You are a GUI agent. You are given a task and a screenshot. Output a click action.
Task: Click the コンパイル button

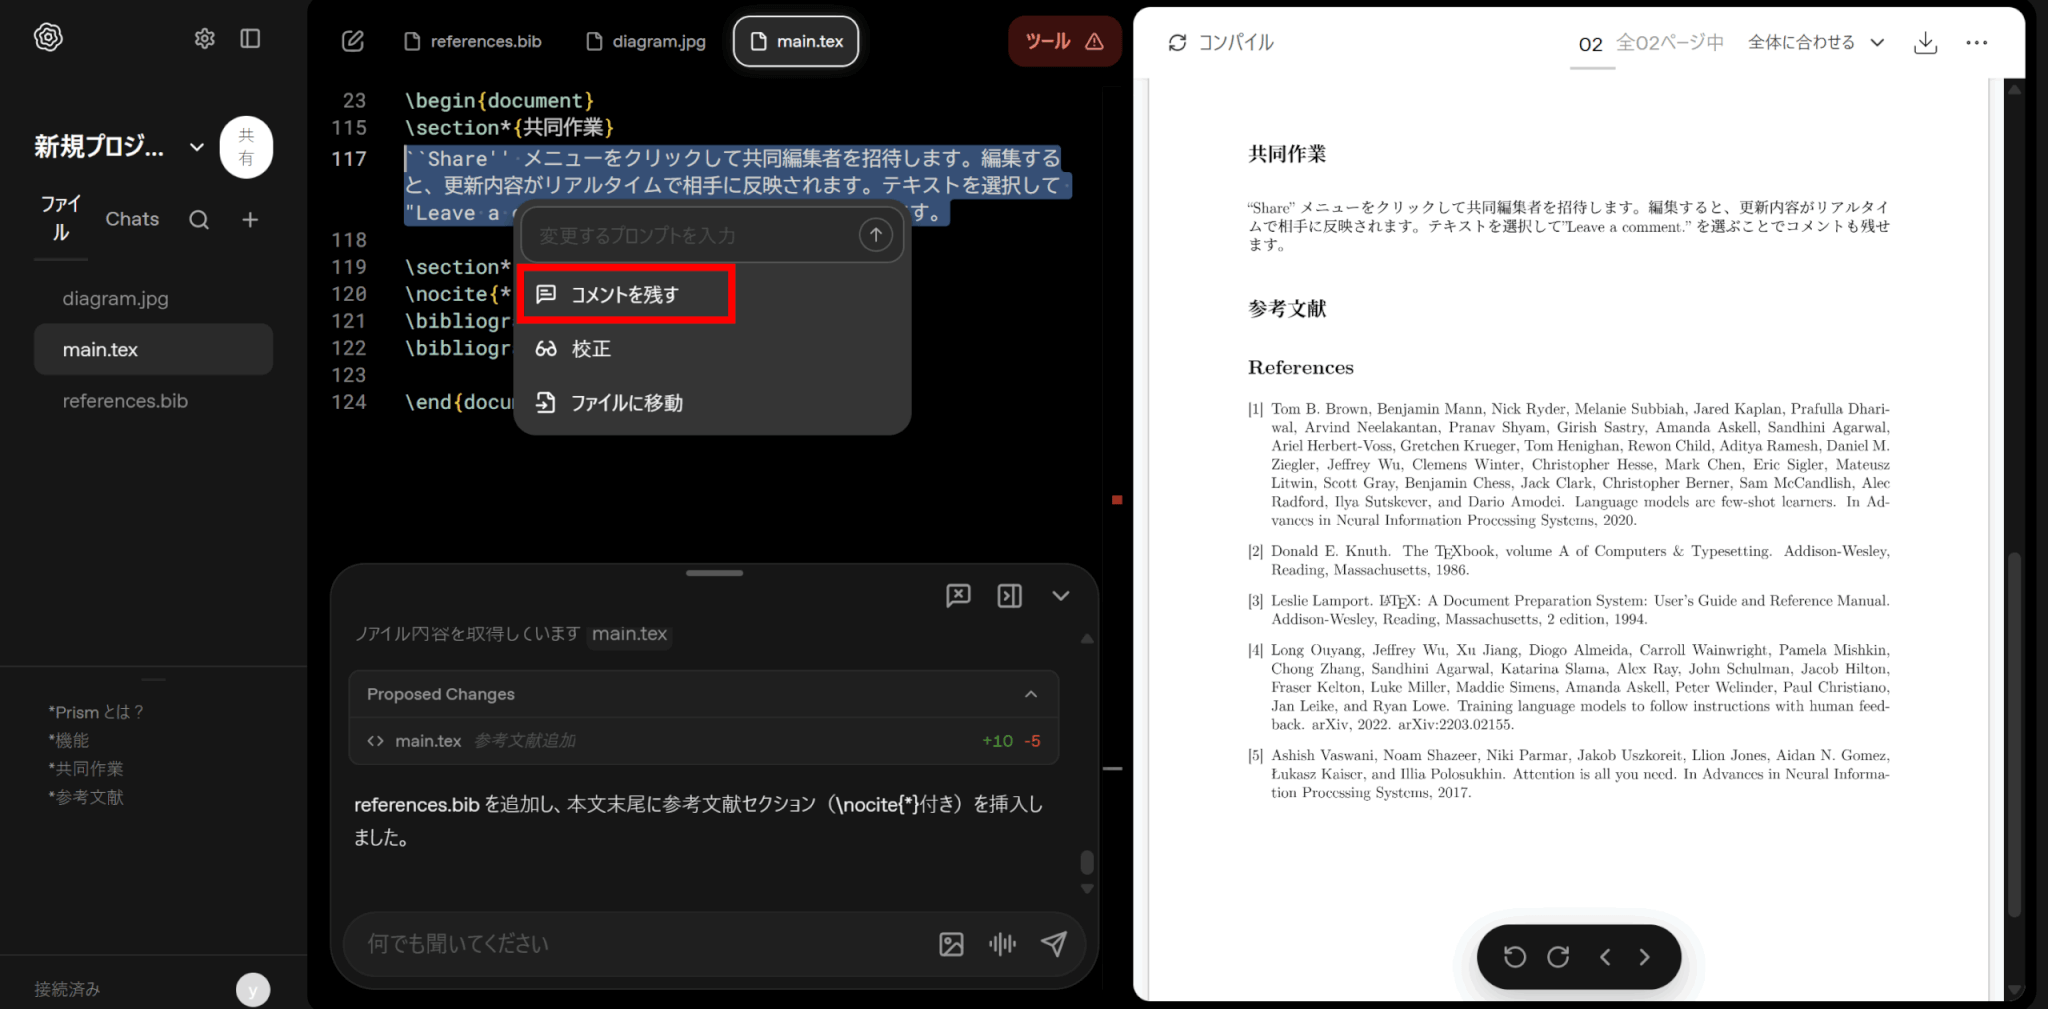coord(1221,43)
